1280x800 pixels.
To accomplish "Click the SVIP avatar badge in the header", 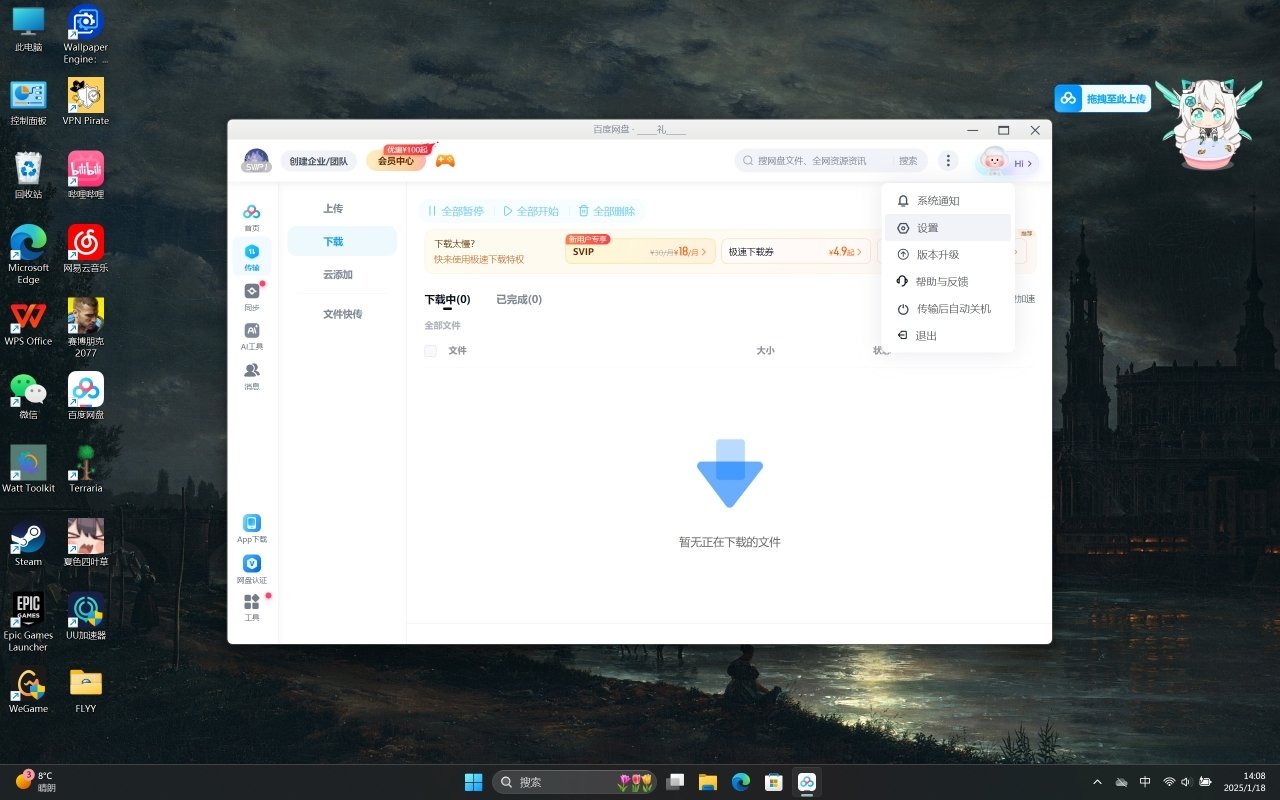I will [256, 161].
